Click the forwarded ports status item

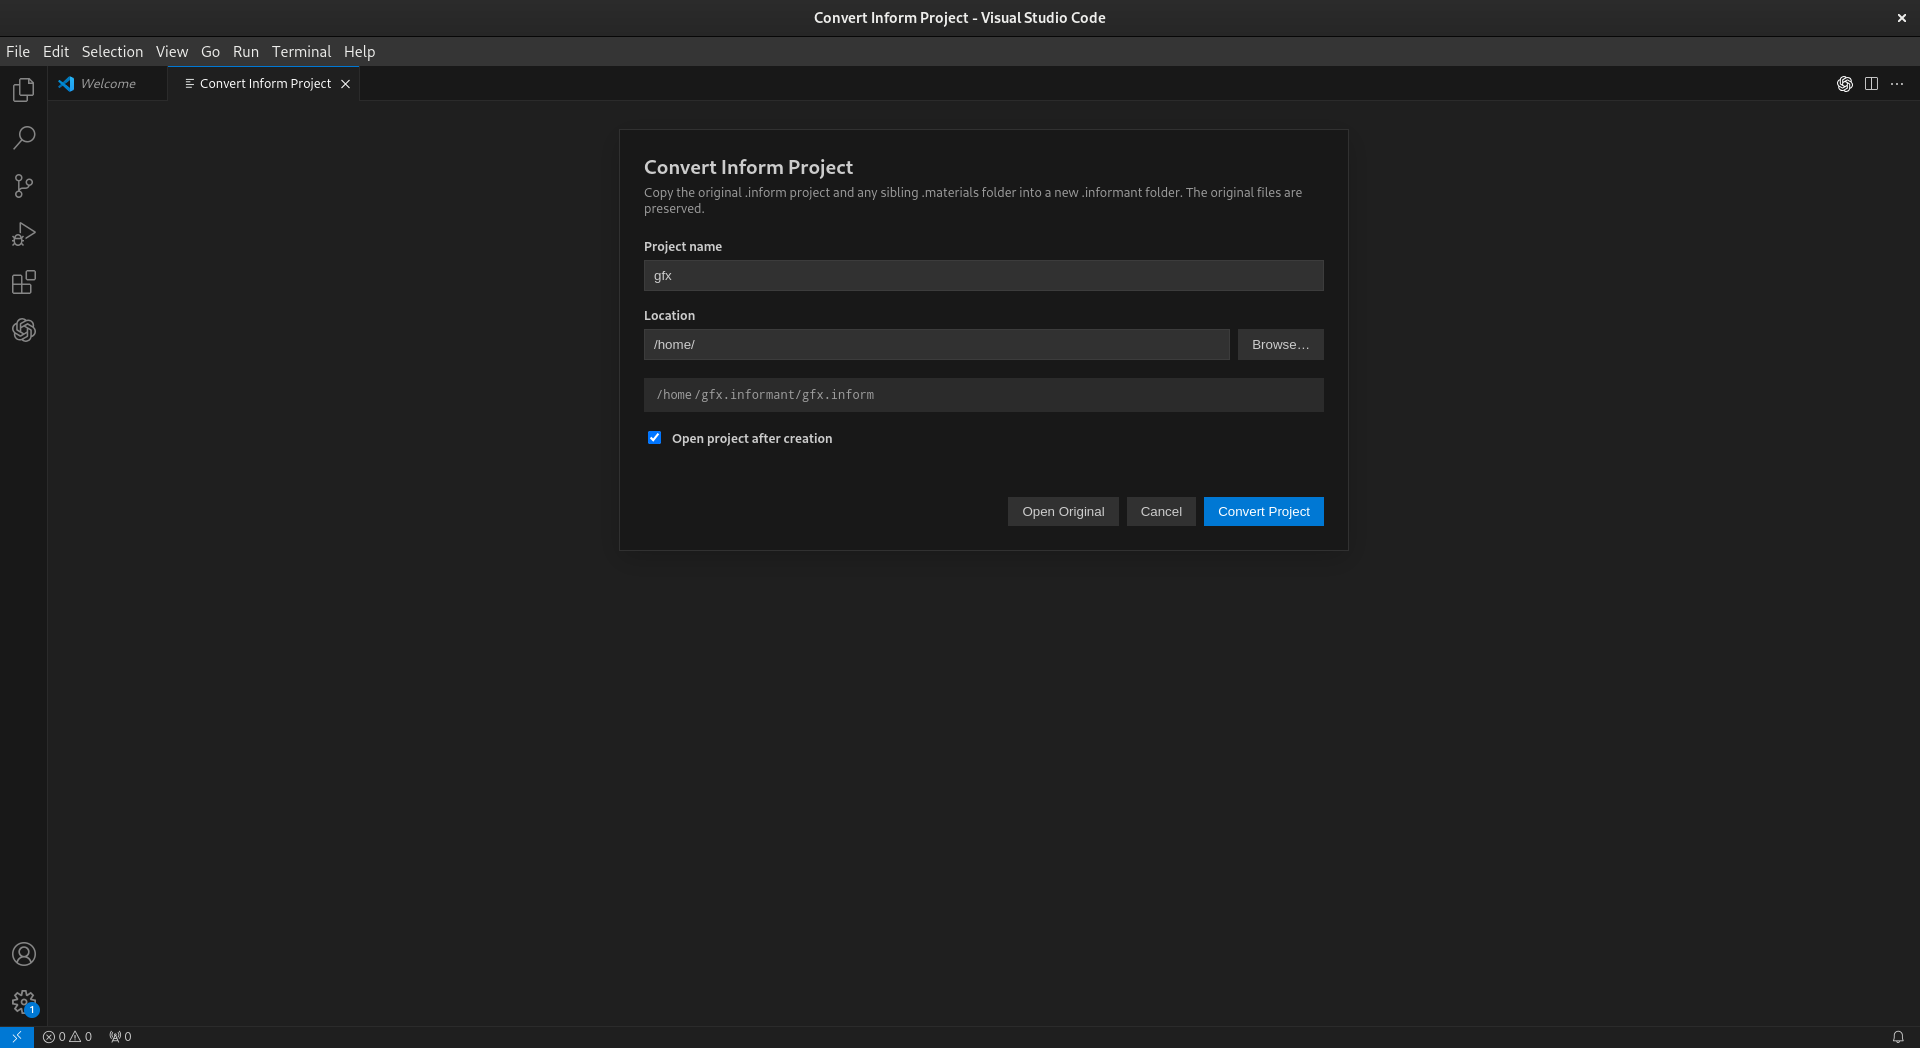point(120,1037)
